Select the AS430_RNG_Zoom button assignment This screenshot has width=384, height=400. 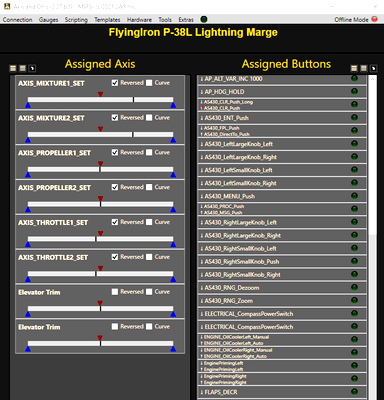point(282,301)
